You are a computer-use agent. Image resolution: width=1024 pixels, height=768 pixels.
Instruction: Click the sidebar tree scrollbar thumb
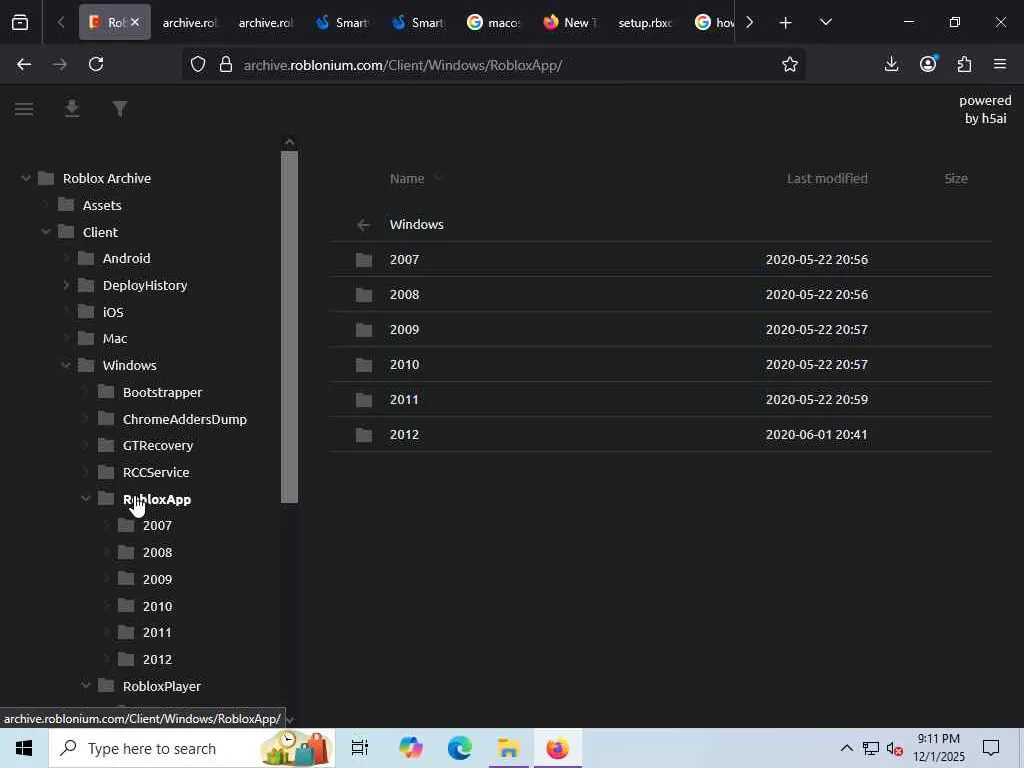point(289,327)
